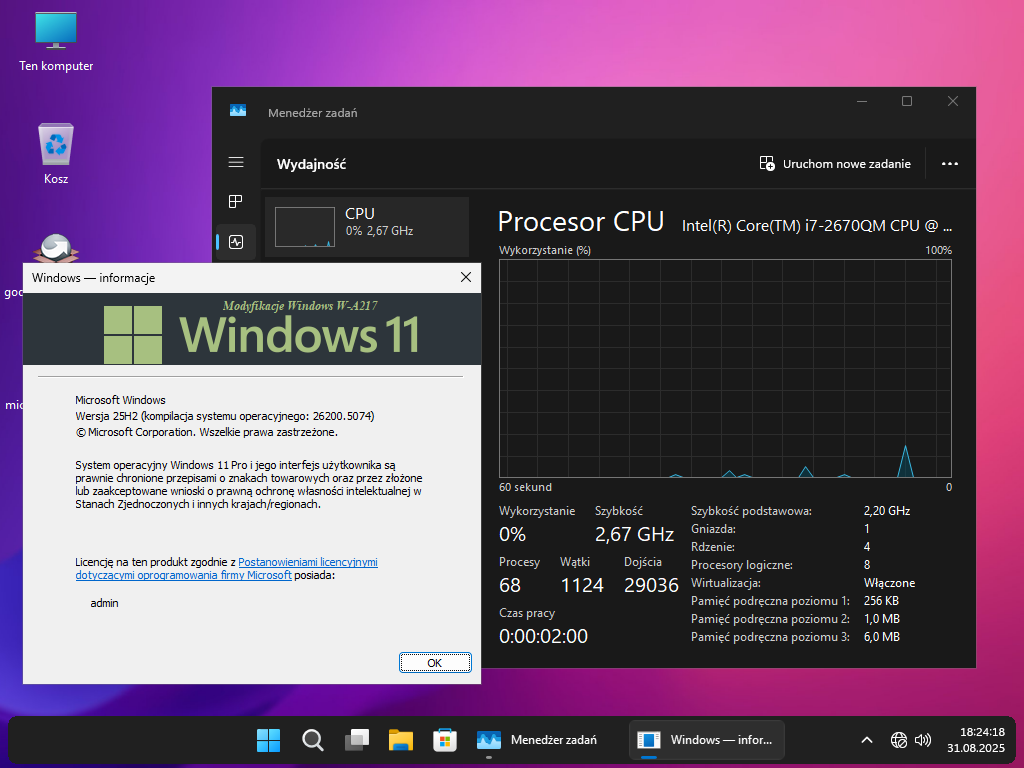
Task: Switch to Menedżer zadań taskbar button
Action: click(x=538, y=740)
